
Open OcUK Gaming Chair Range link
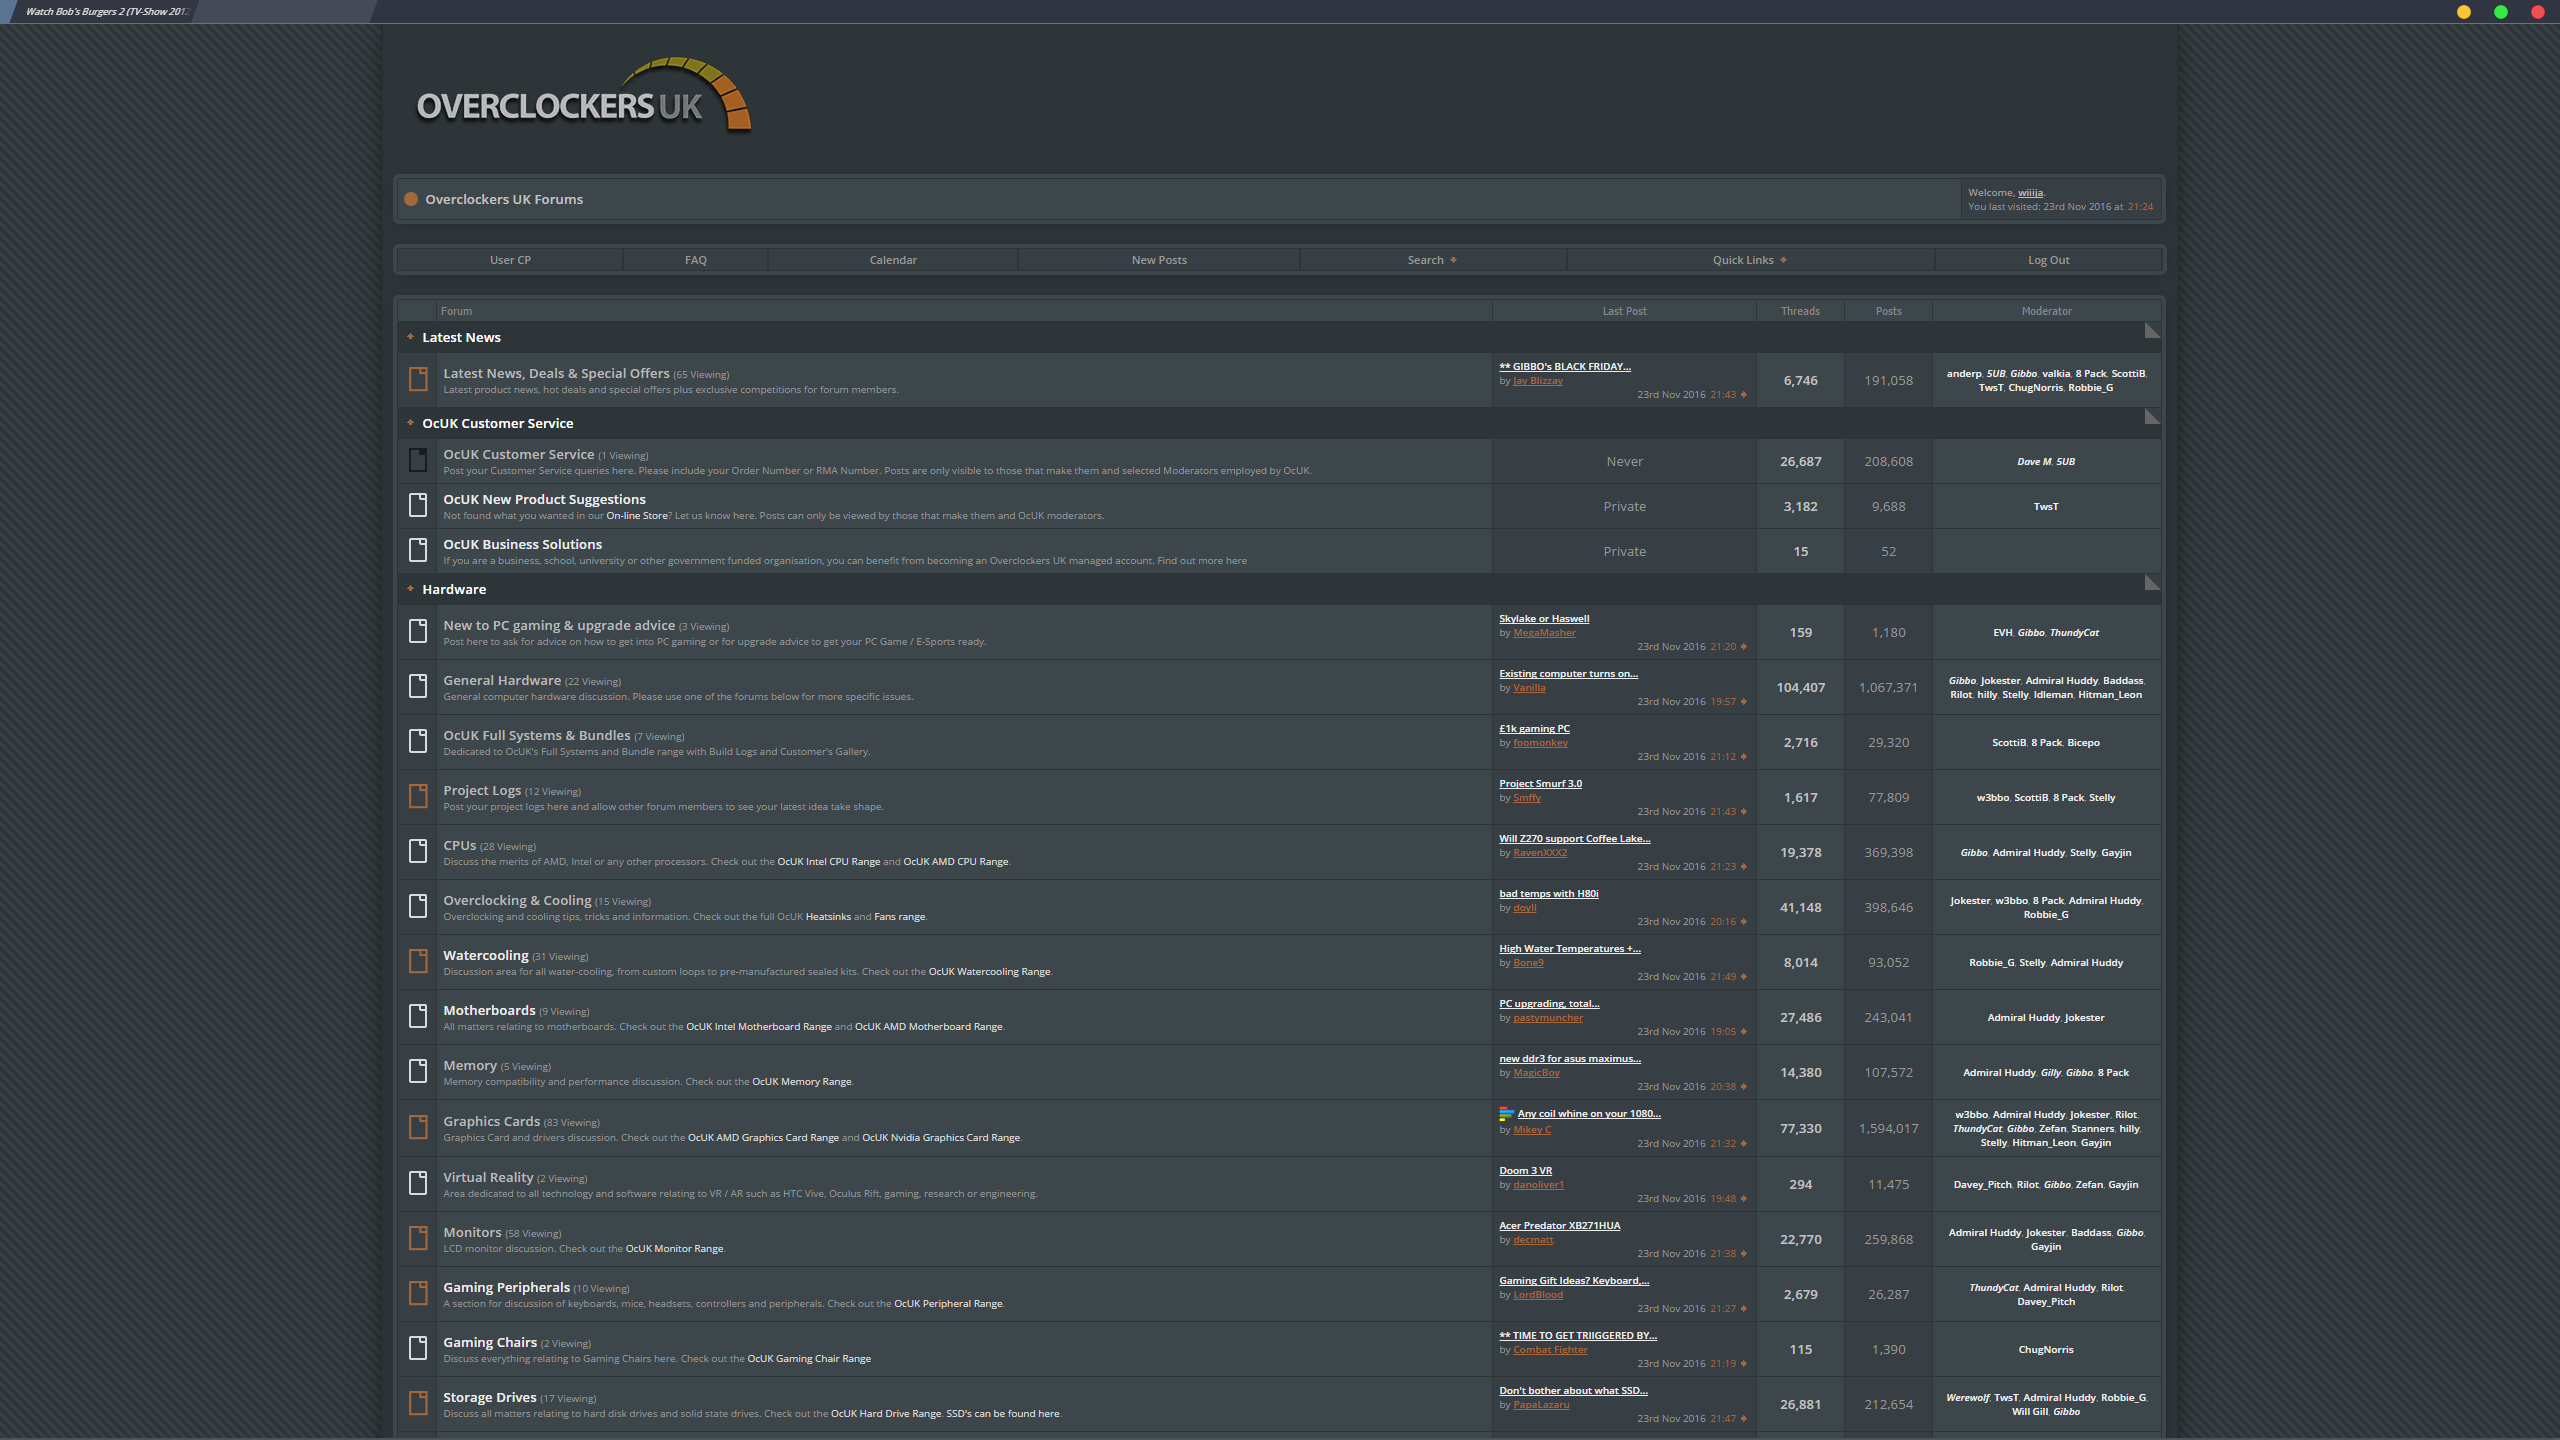coord(809,1359)
